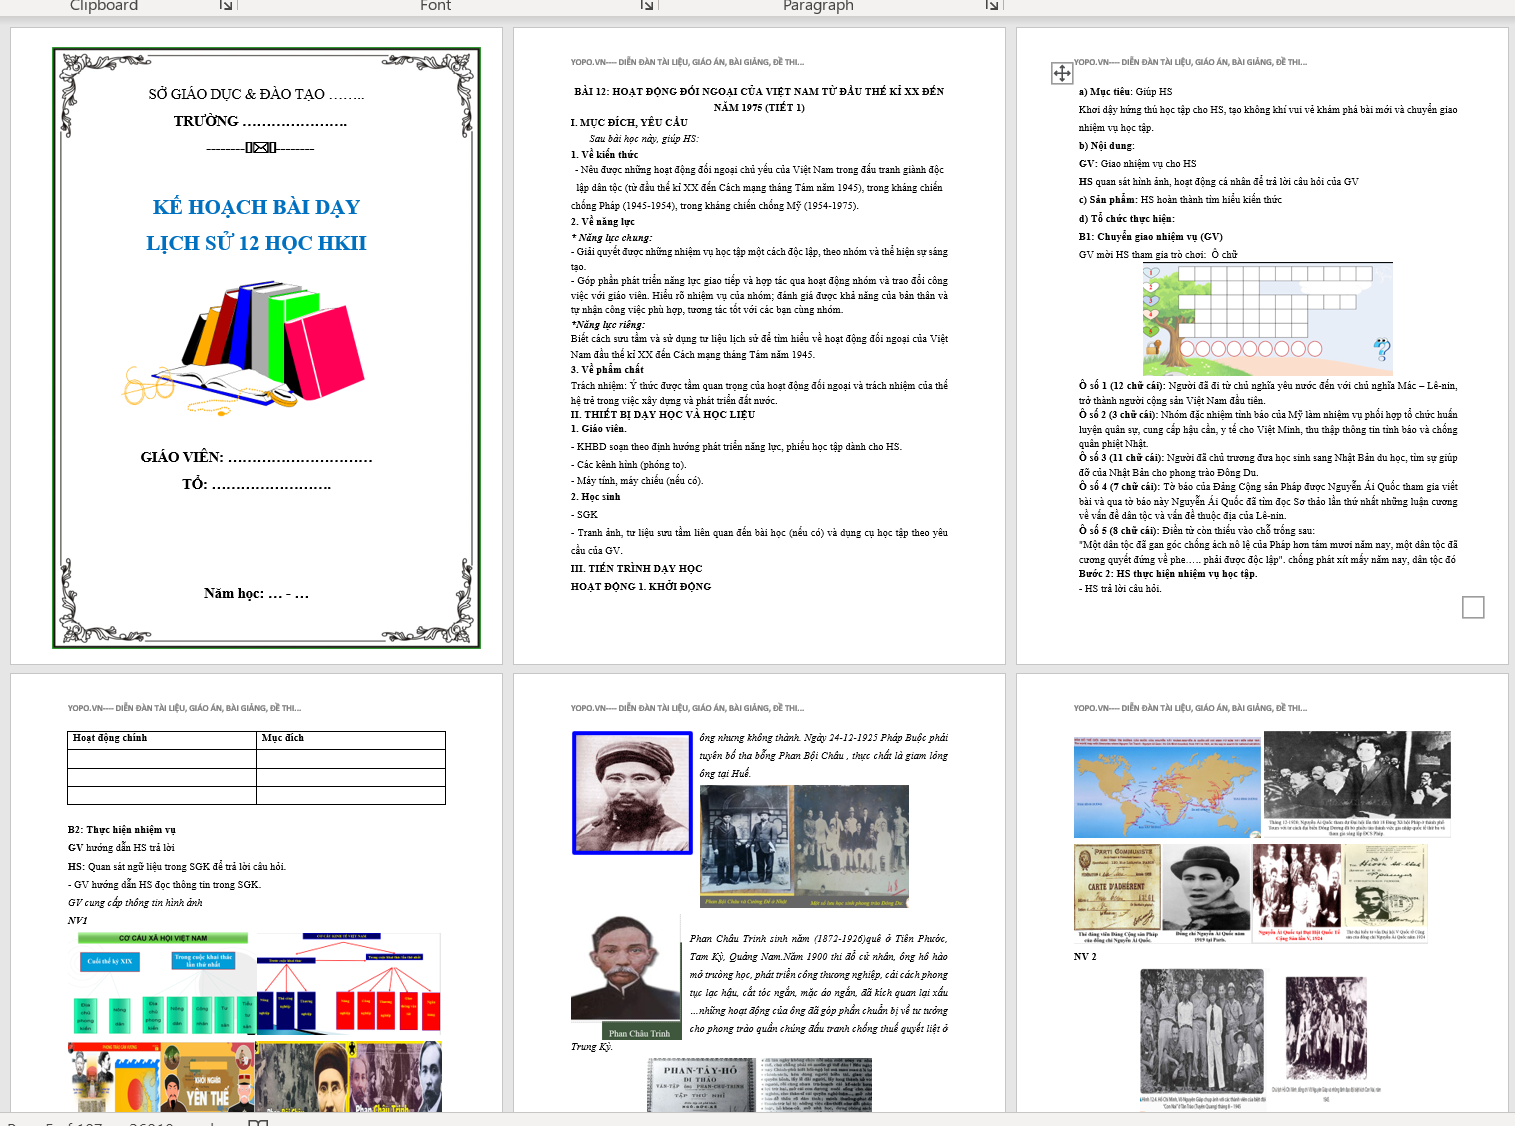Screen dimensions: 1515x1126
Task: Select the blue-bordered portrait photo
Action: (x=632, y=793)
